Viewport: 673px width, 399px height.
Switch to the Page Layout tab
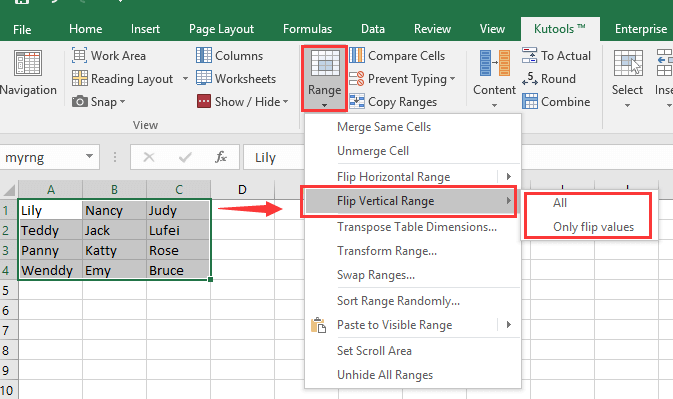(221, 29)
